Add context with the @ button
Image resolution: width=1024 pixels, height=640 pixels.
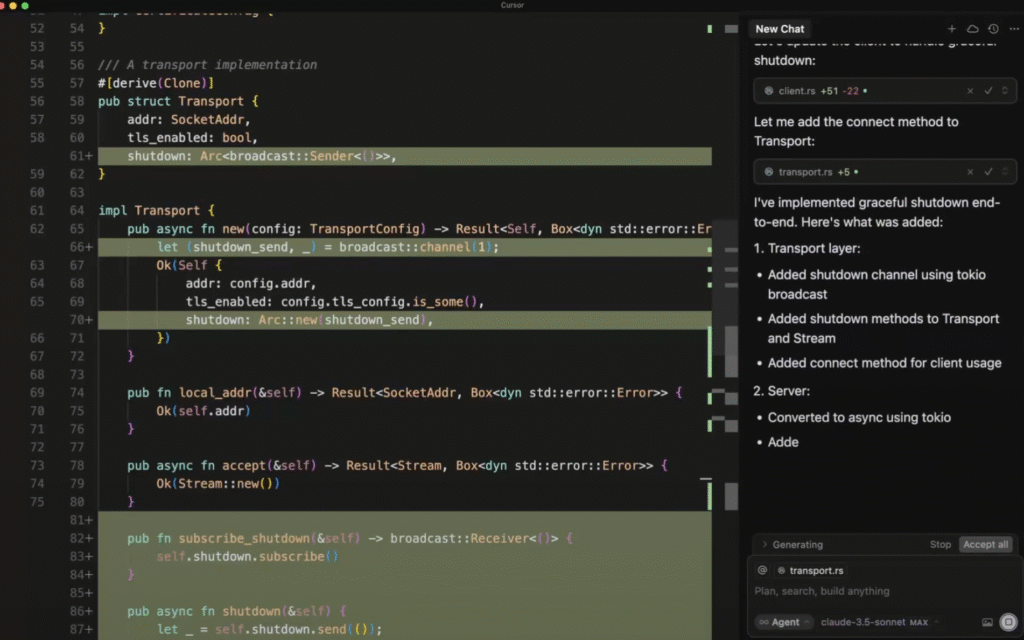[x=762, y=570]
